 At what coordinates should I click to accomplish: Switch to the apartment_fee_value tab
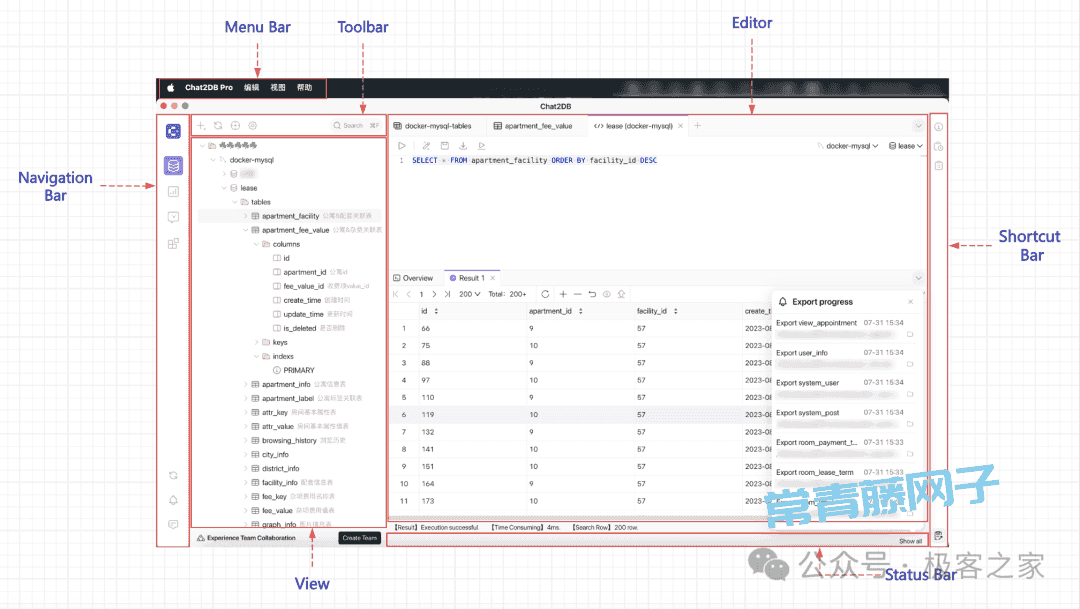(x=533, y=126)
